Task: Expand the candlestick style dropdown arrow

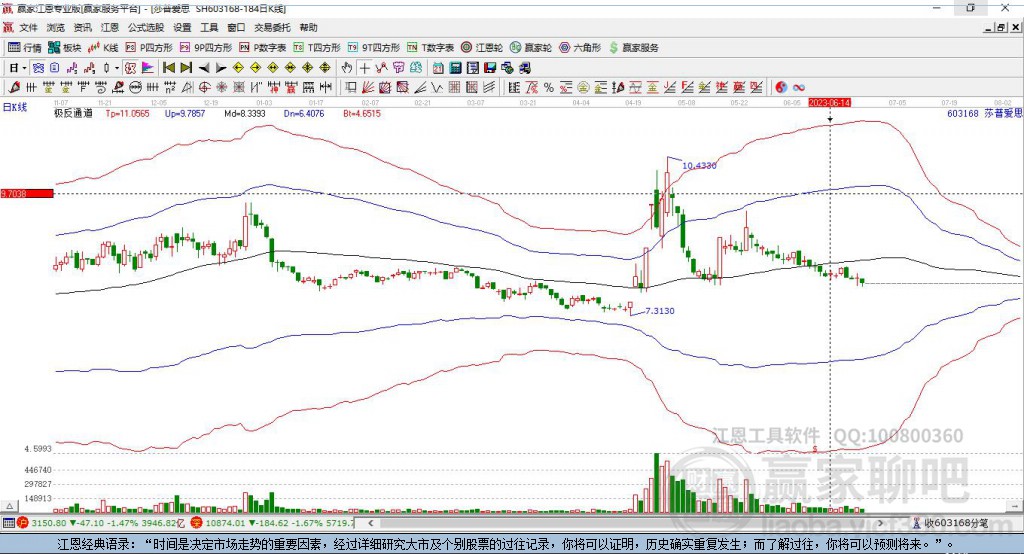Action: [x=117, y=68]
